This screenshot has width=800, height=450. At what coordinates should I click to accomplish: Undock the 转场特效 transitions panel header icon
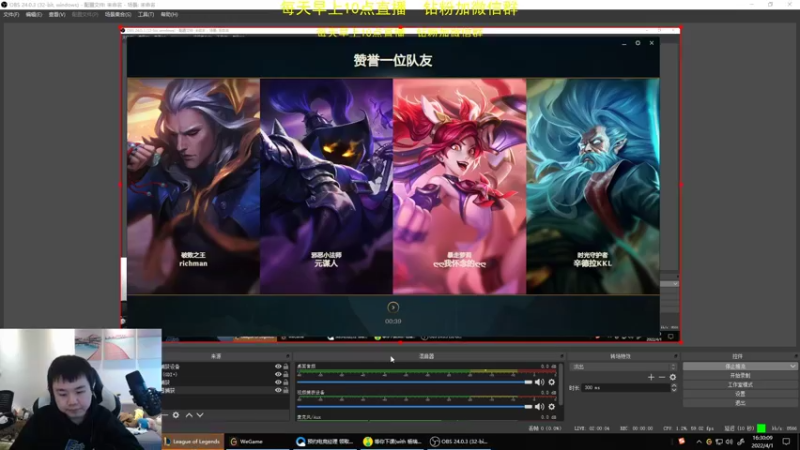pos(676,356)
